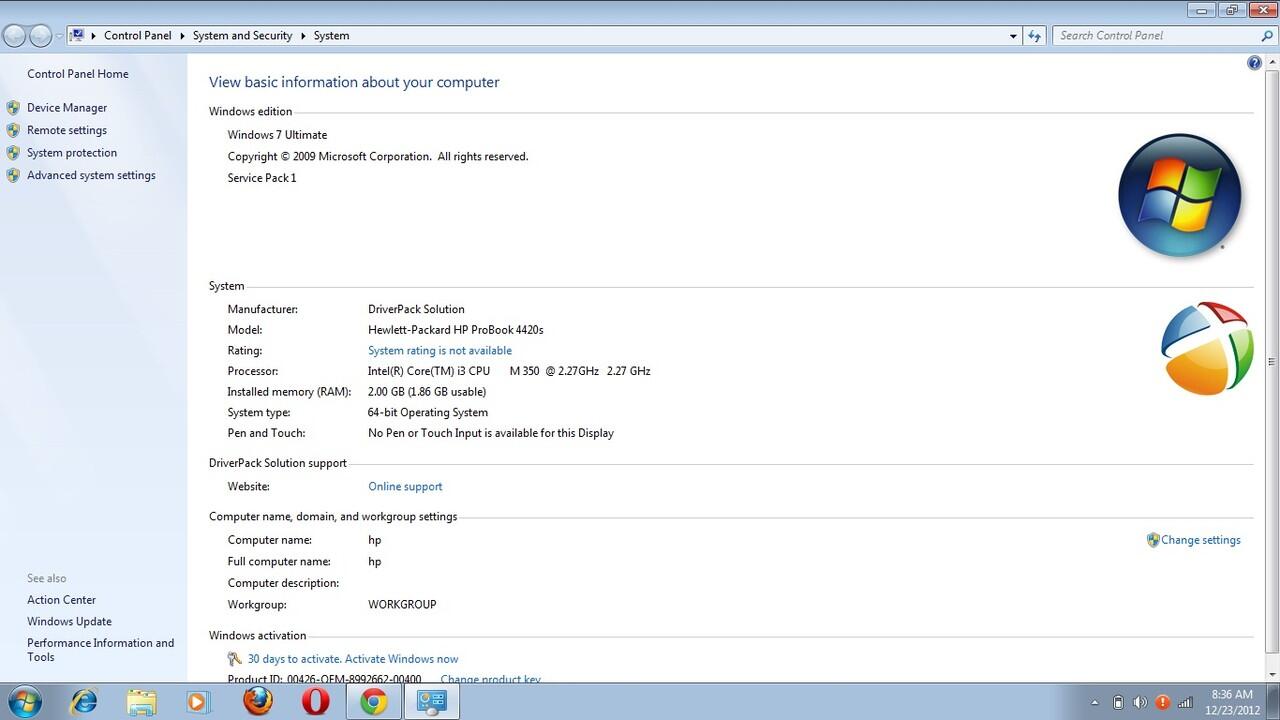
Task: Click the computer icon in address bar
Action: coord(77,36)
